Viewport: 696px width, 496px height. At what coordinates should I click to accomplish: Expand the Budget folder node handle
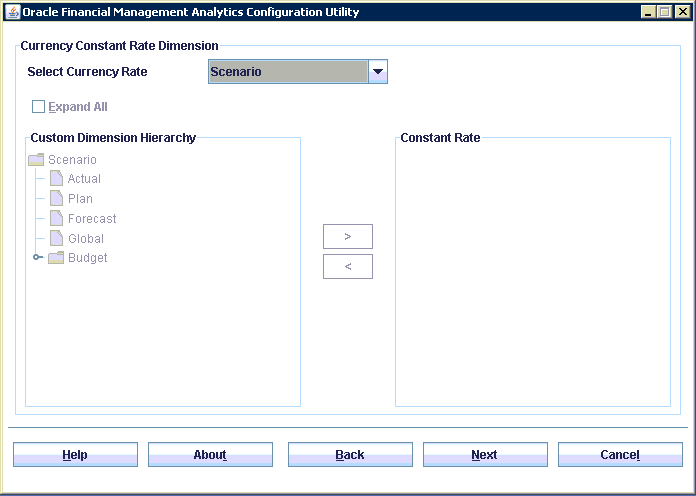point(38,257)
